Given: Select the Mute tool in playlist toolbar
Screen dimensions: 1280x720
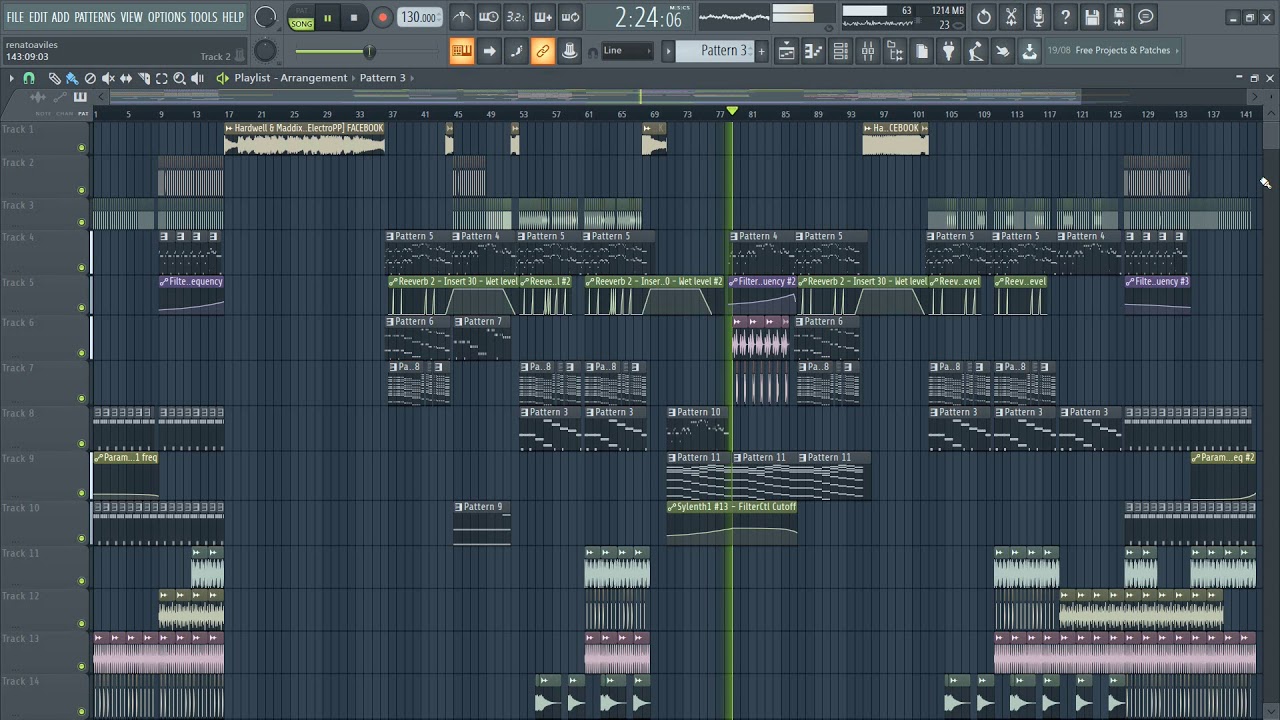Looking at the screenshot, I should [x=108, y=78].
